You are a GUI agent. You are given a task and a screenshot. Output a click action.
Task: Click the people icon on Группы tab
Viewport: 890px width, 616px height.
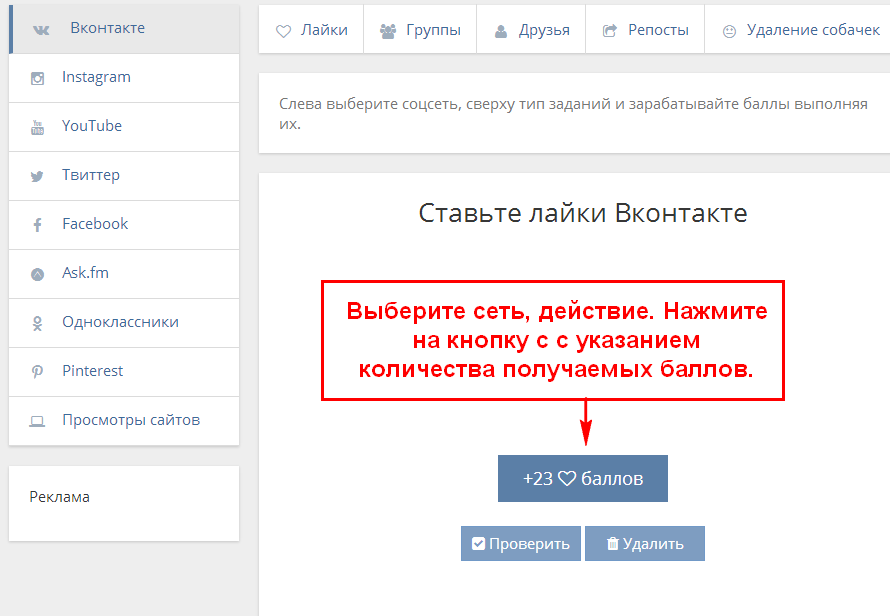(x=388, y=31)
